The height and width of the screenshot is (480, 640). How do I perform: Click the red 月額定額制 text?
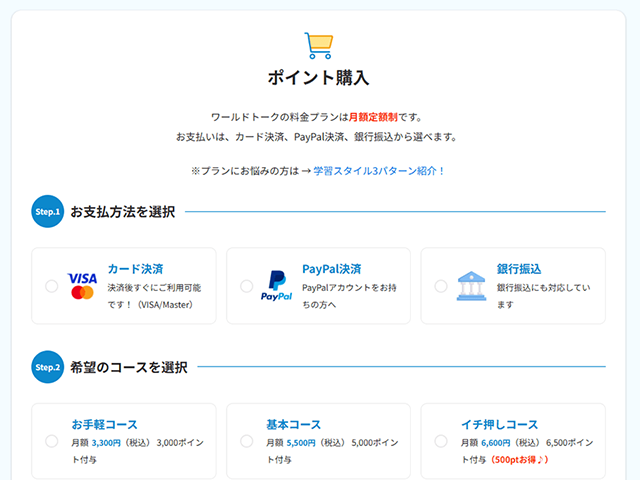click(373, 117)
